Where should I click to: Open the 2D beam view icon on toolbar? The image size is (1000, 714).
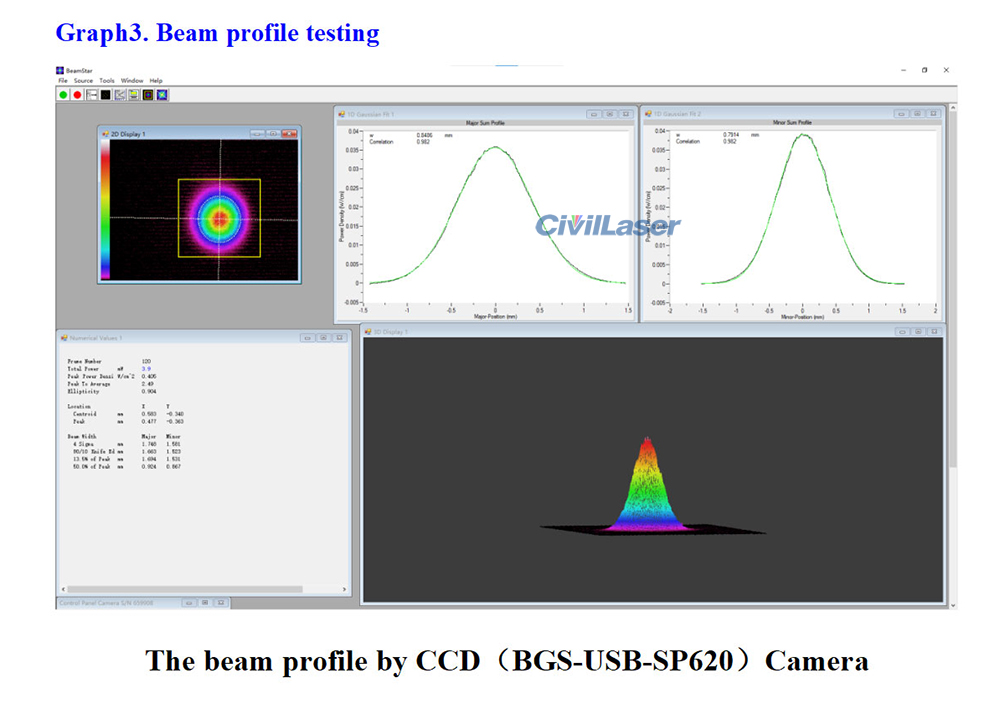click(x=147, y=95)
